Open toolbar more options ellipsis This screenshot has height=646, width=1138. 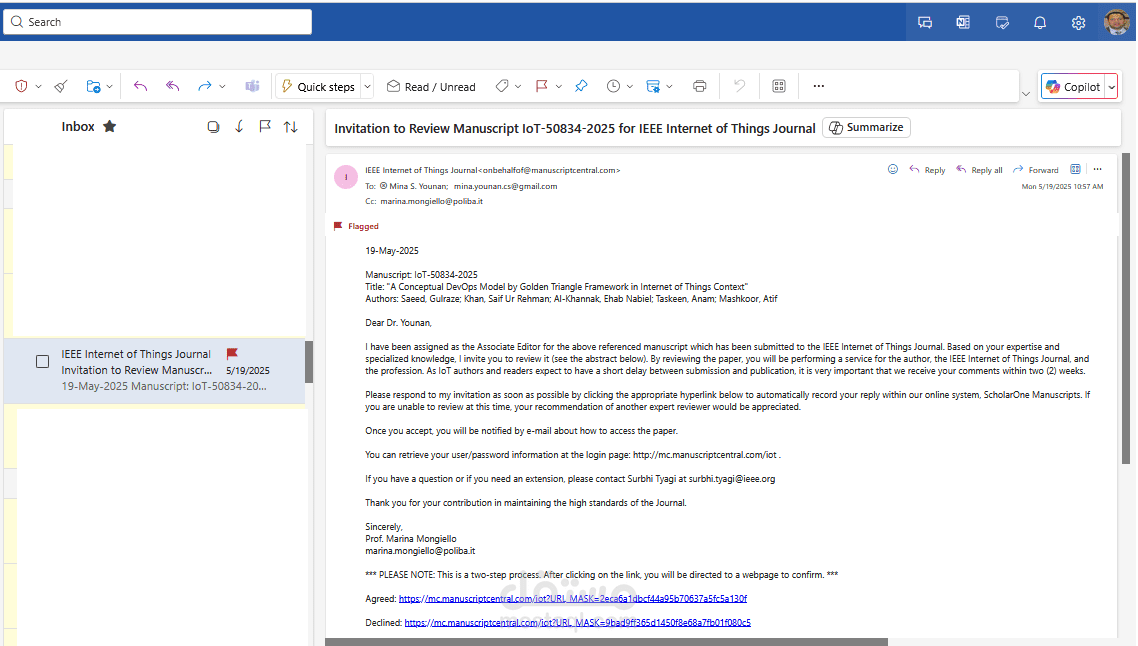(x=819, y=86)
